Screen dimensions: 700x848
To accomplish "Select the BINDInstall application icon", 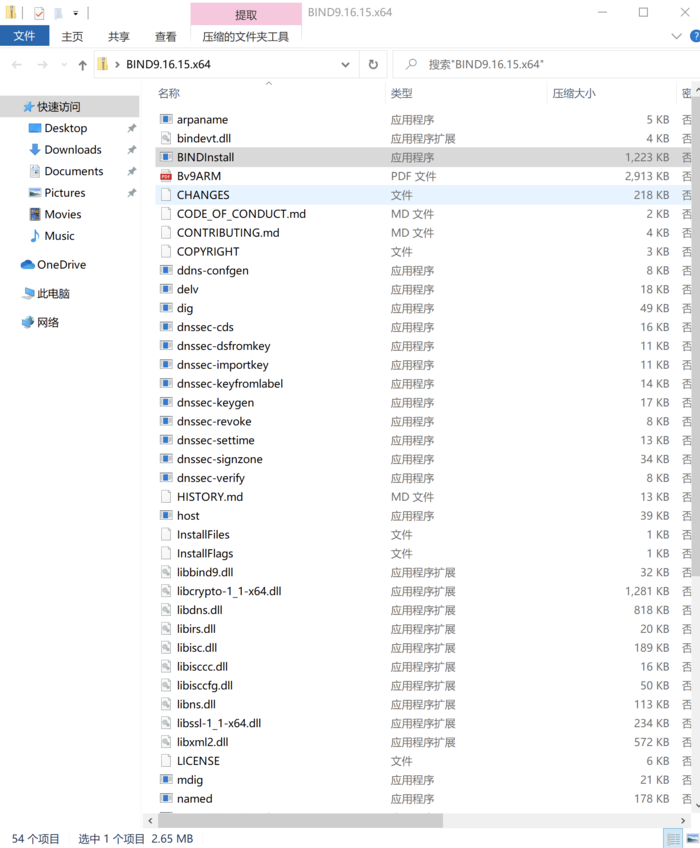I will 166,157.
